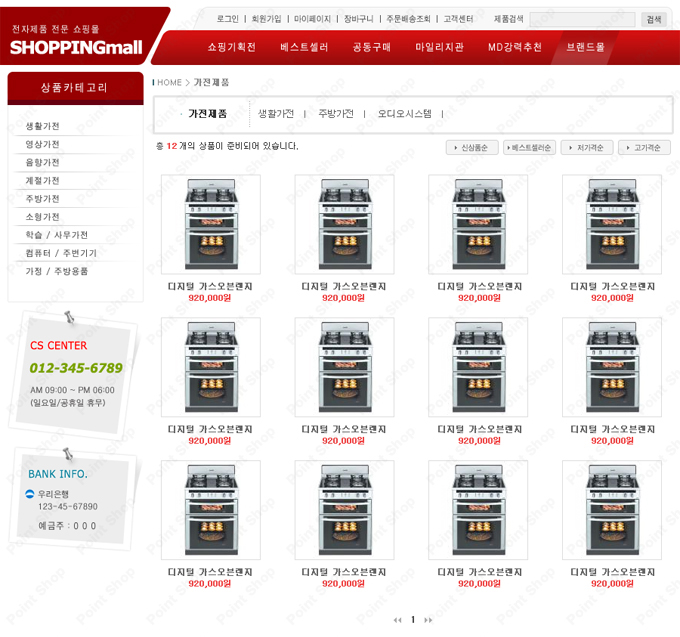The image size is (680, 637).
Task: Open the 장바구니 cart link
Action: [359, 19]
